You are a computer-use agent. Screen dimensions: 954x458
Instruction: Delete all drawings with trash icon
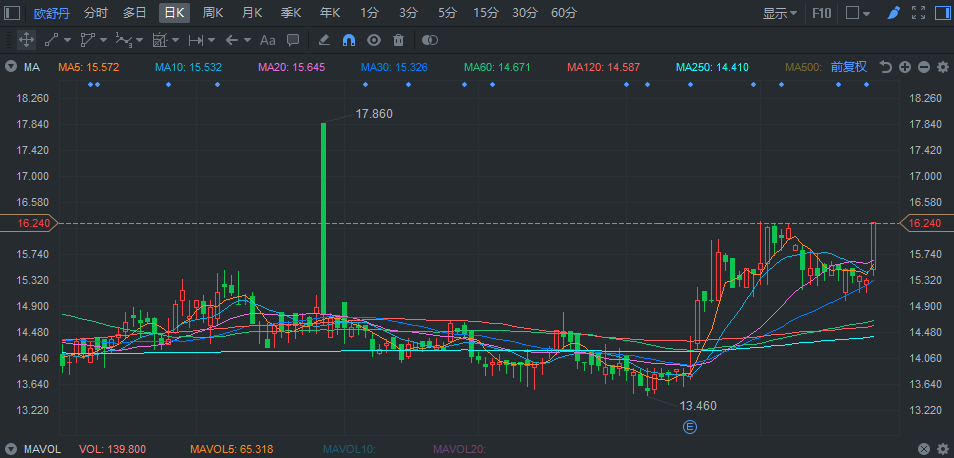pyautogui.click(x=399, y=40)
